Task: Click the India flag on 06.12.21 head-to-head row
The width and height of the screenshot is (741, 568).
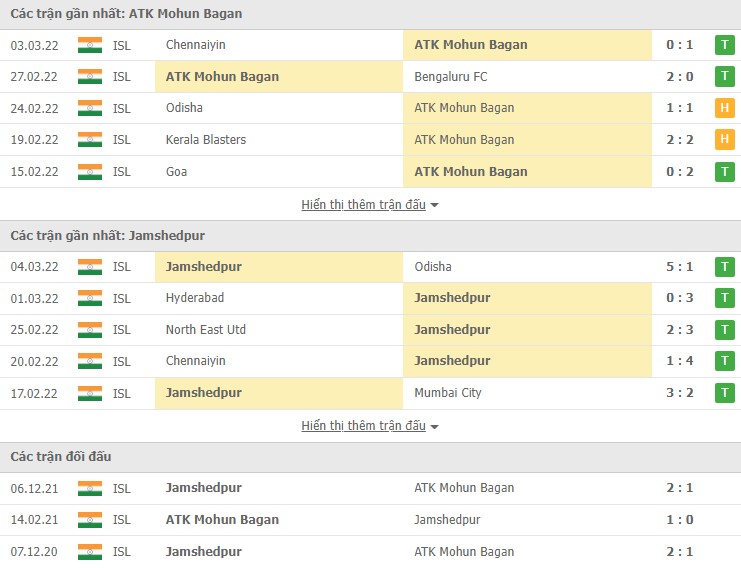Action: (x=90, y=488)
